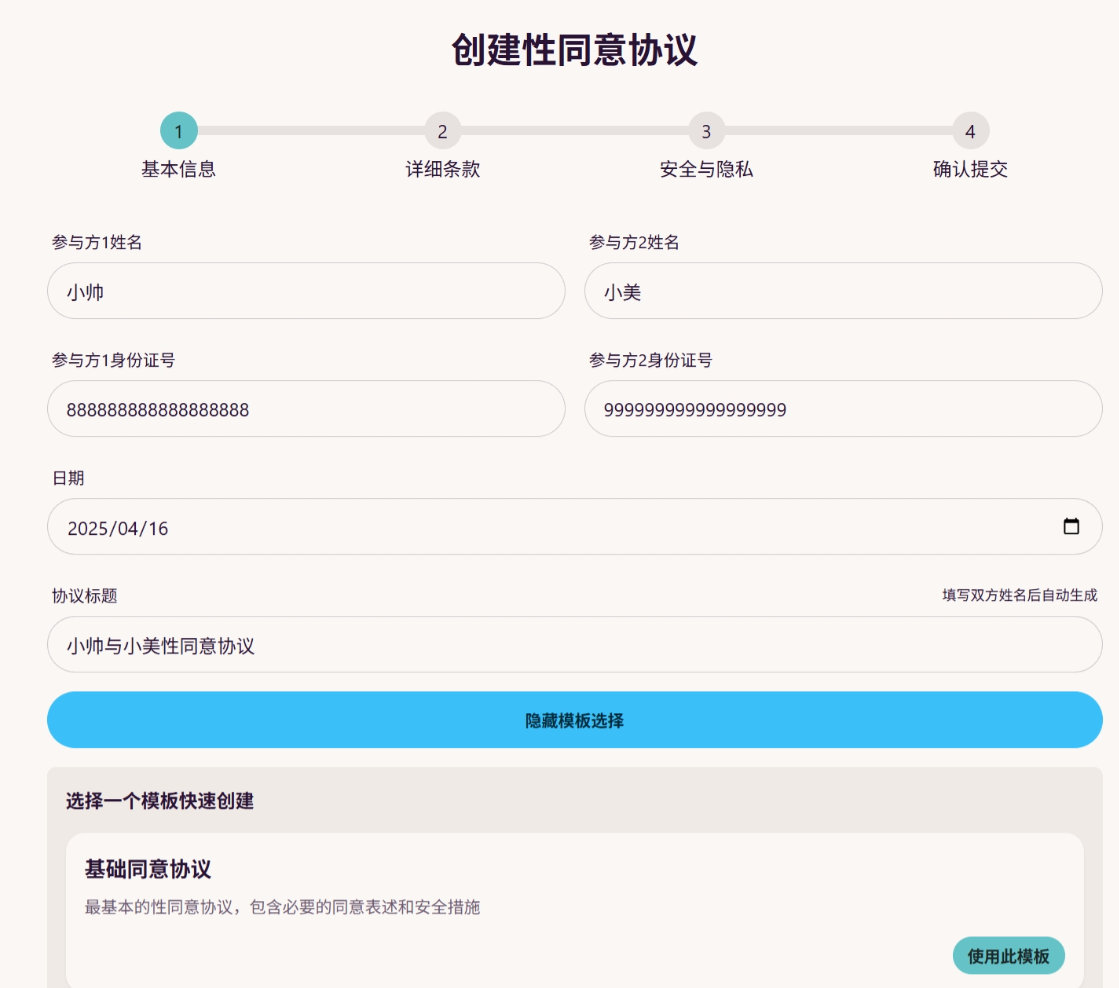1119x988 pixels.
Task: Edit the 协议标题 text field
Action: point(574,645)
